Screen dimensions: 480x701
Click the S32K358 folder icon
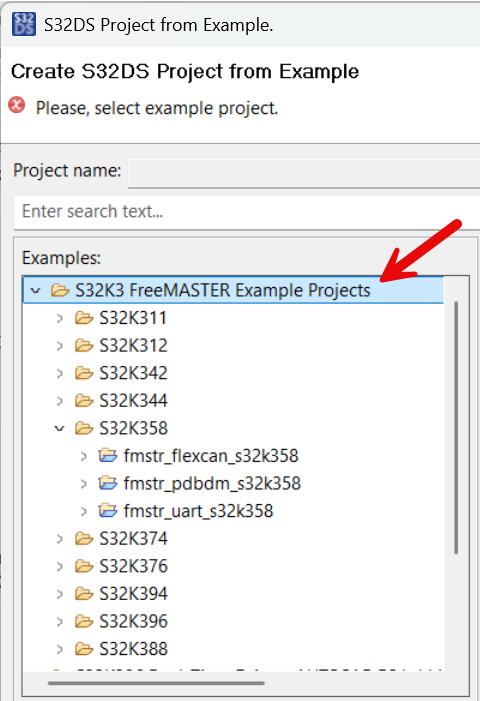point(84,428)
